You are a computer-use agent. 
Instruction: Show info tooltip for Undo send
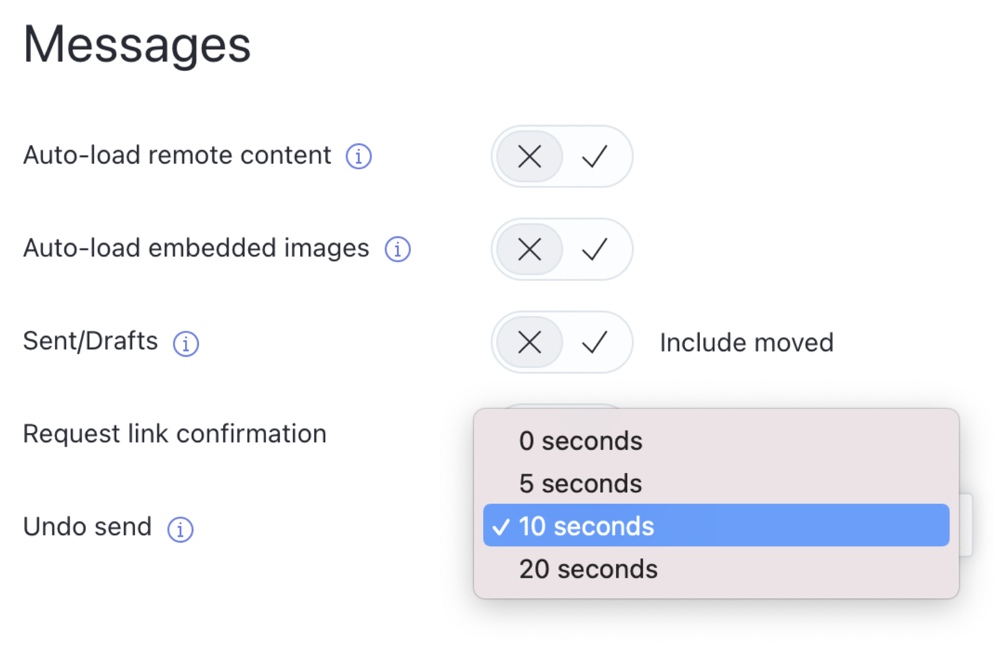[x=180, y=530]
